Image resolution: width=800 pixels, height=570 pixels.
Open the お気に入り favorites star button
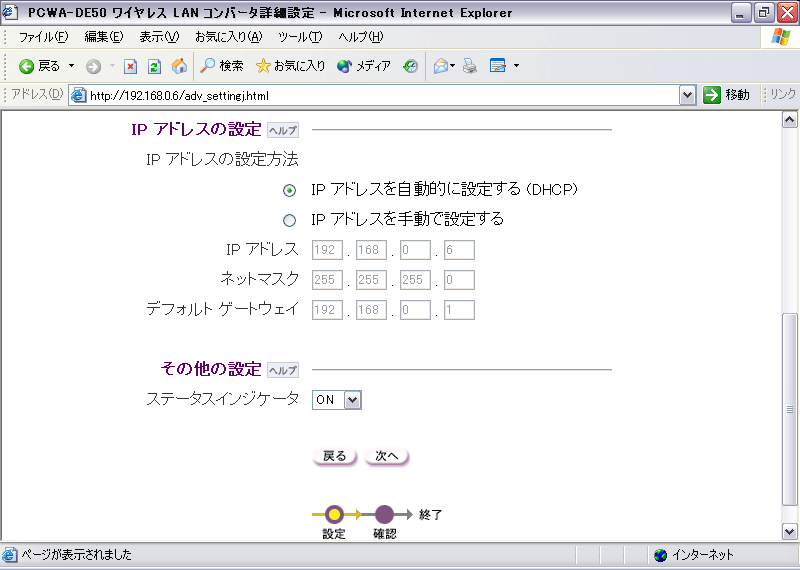[290, 66]
